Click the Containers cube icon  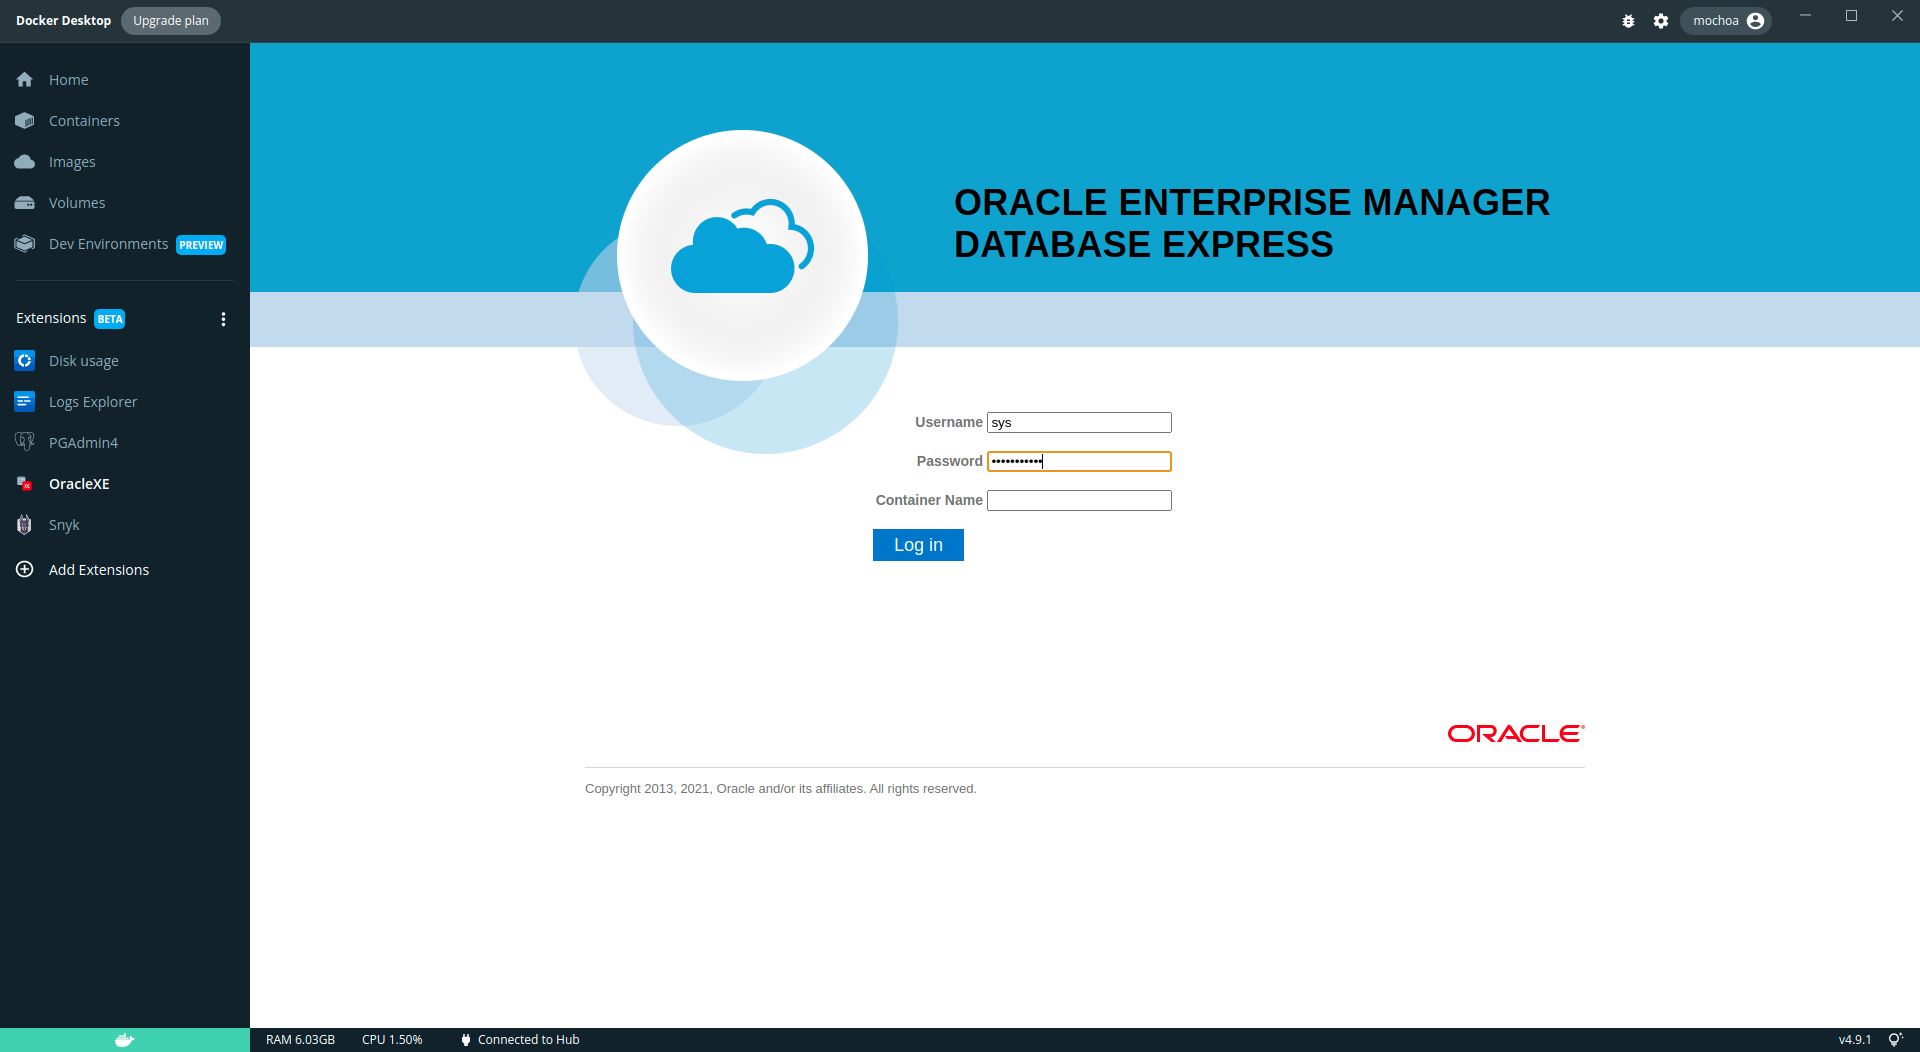pyautogui.click(x=25, y=121)
